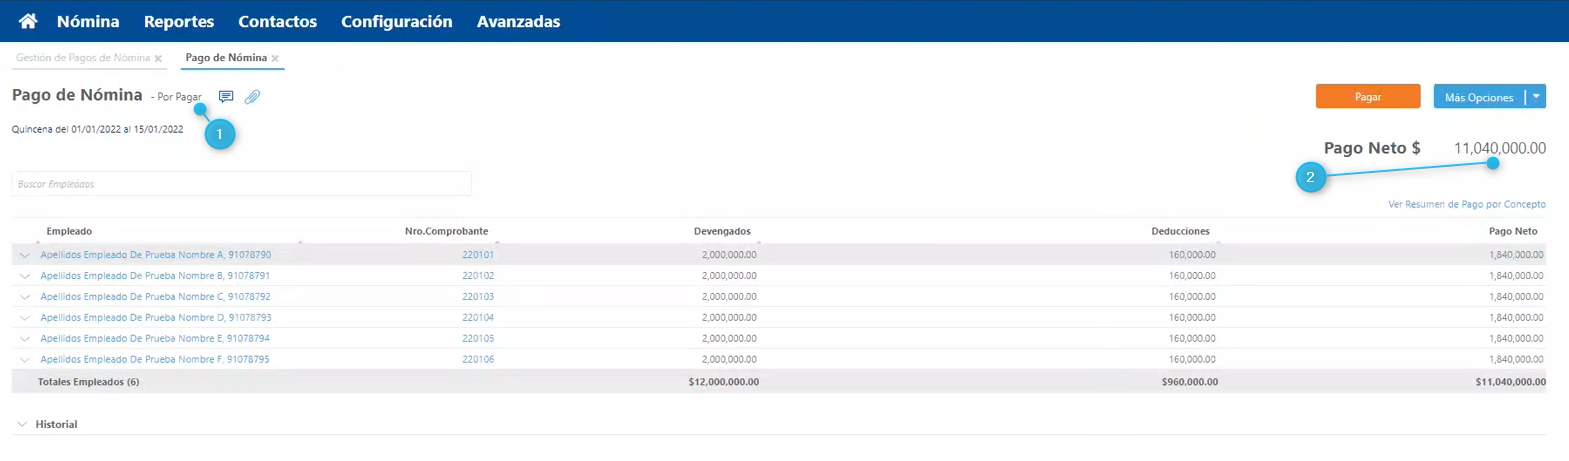Open comprobante number 220104

point(478,318)
